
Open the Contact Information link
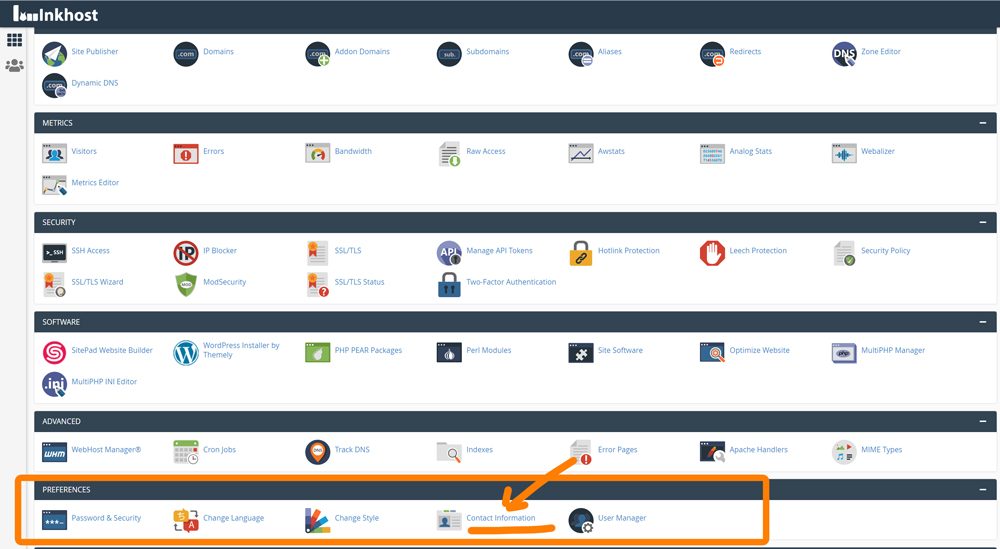point(501,518)
